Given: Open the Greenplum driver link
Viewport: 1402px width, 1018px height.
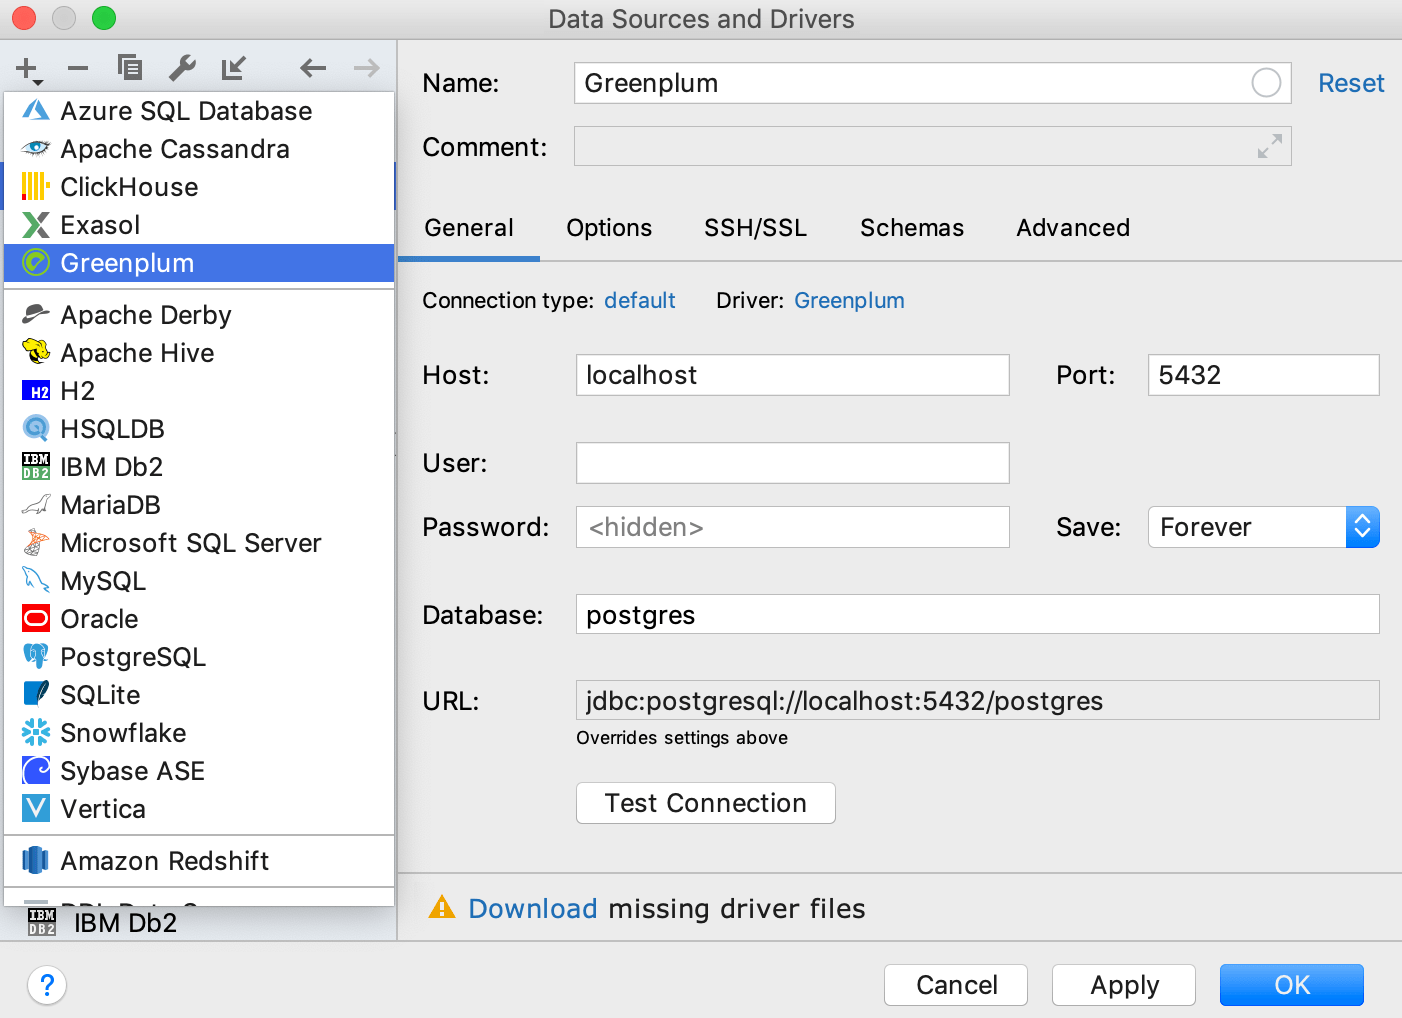Looking at the screenshot, I should click(849, 300).
